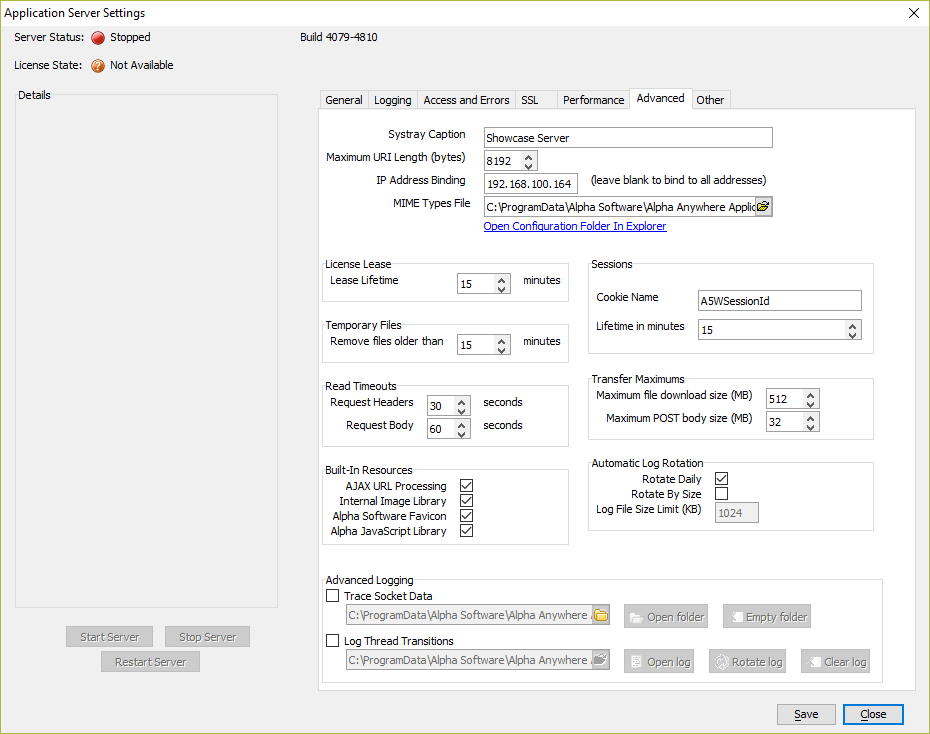The image size is (930, 734).
Task: Click the Restart Server button
Action: pyautogui.click(x=150, y=662)
